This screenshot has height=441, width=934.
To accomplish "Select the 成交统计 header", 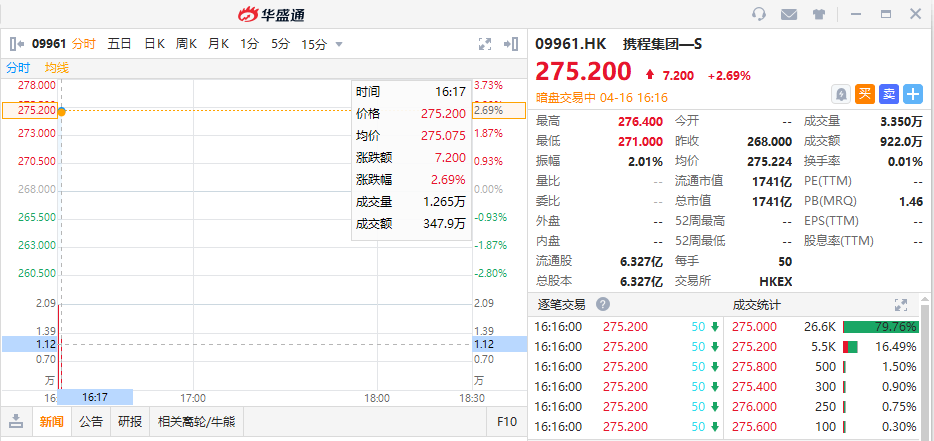I will [756, 305].
